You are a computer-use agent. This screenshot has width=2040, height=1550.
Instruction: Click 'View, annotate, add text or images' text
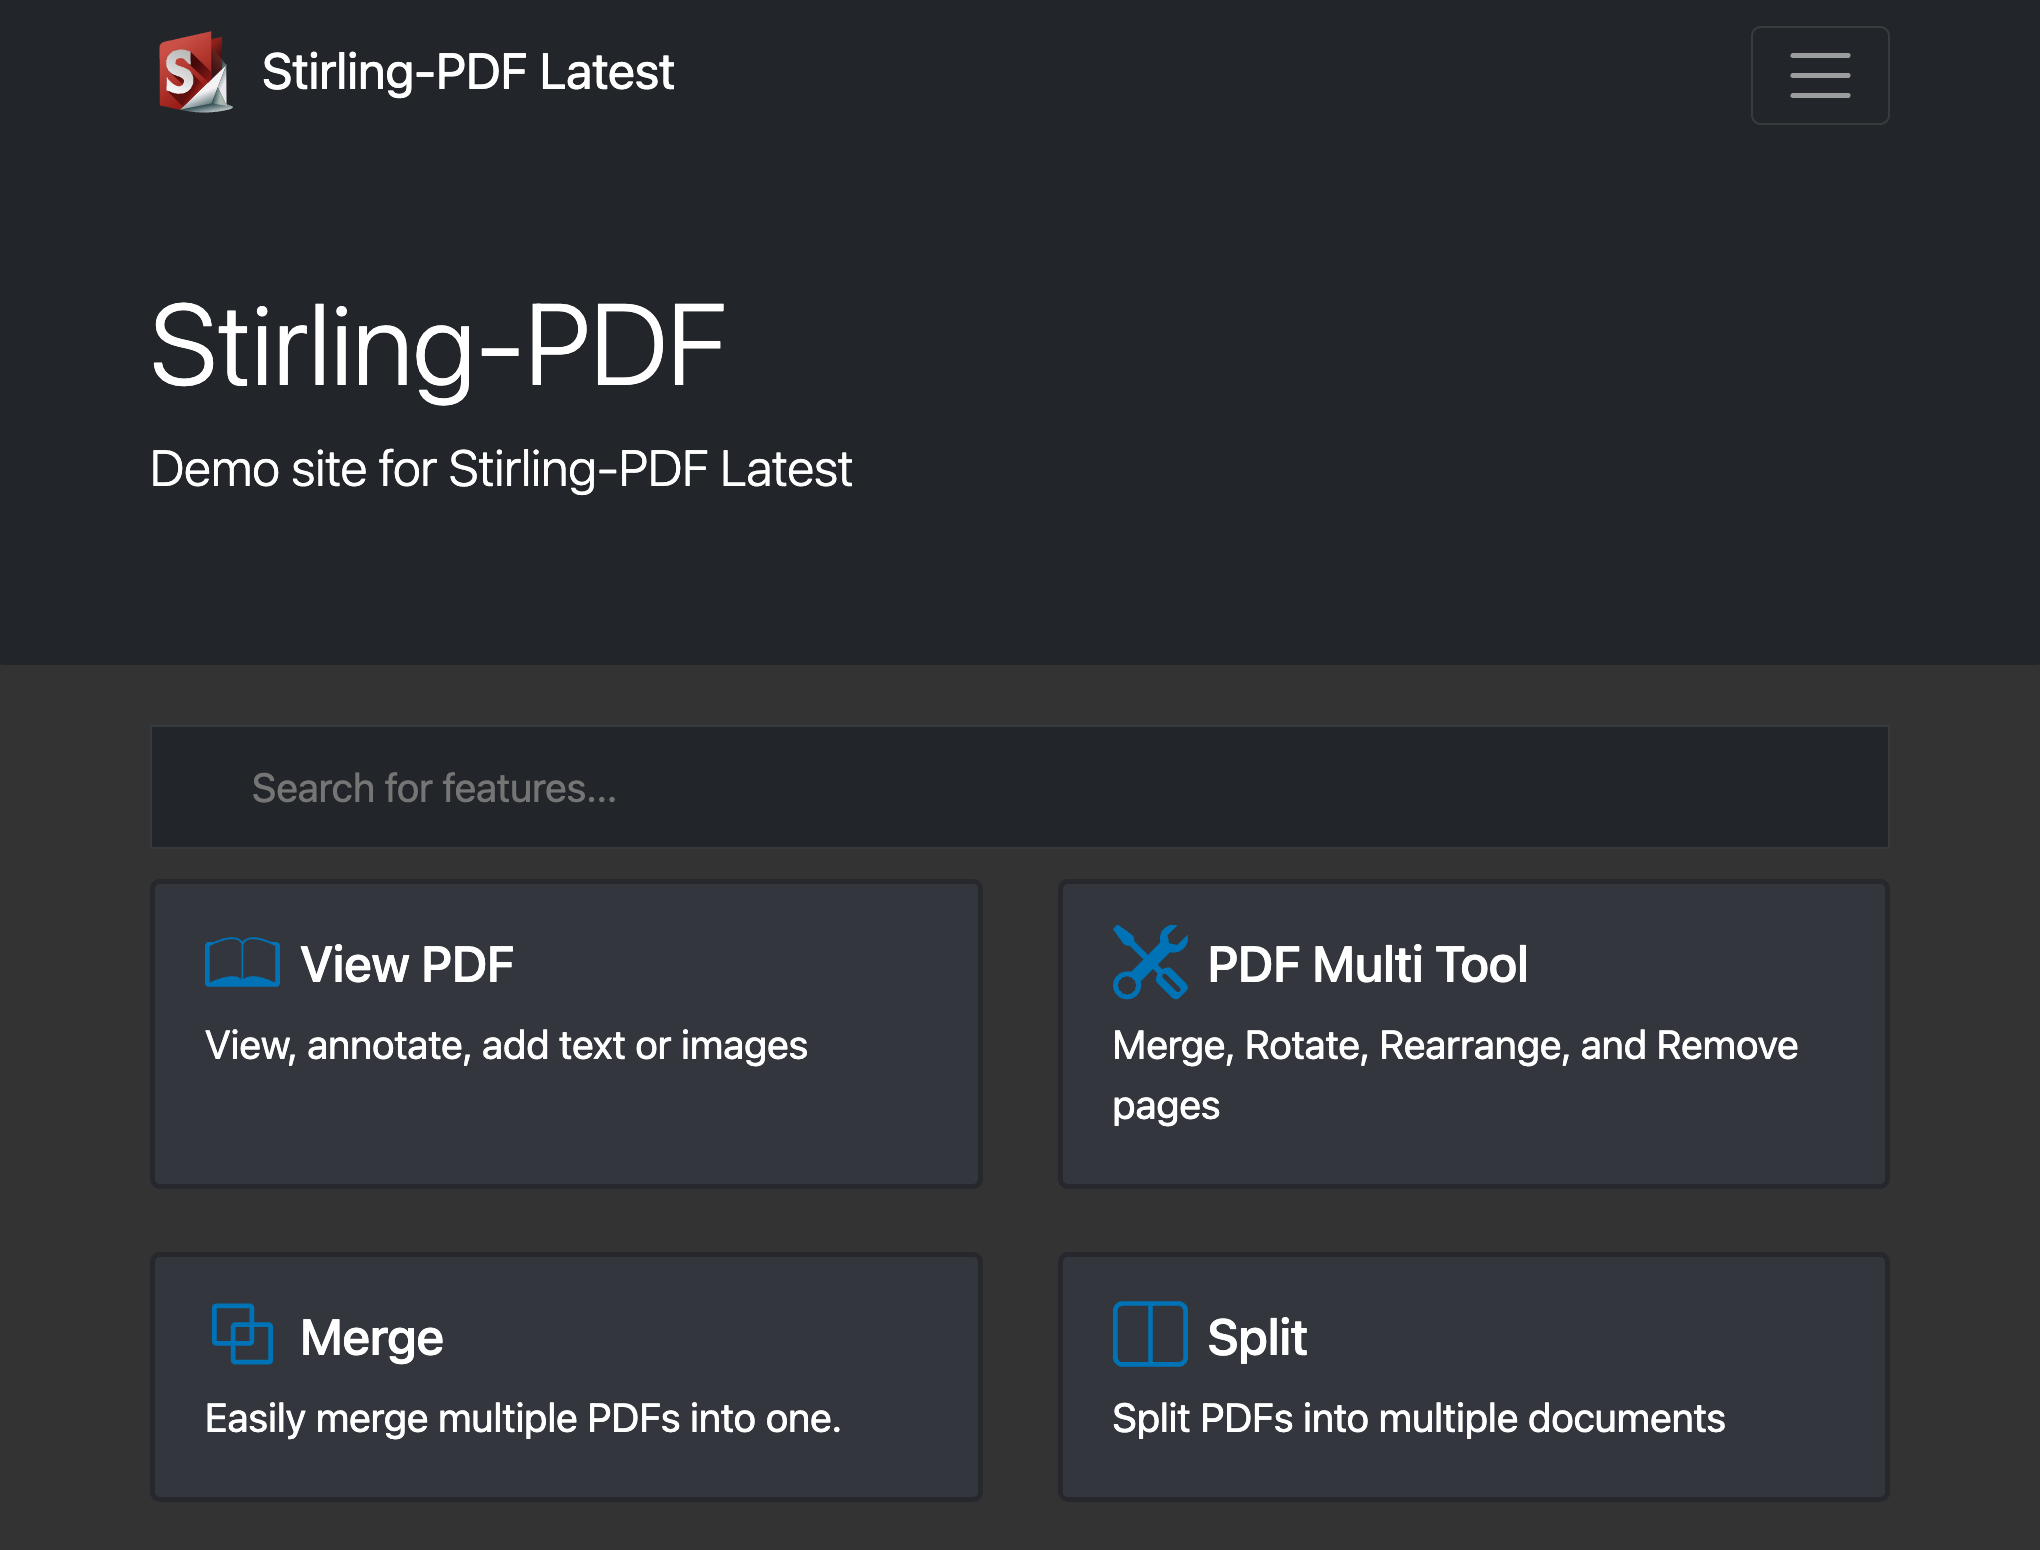506,1046
